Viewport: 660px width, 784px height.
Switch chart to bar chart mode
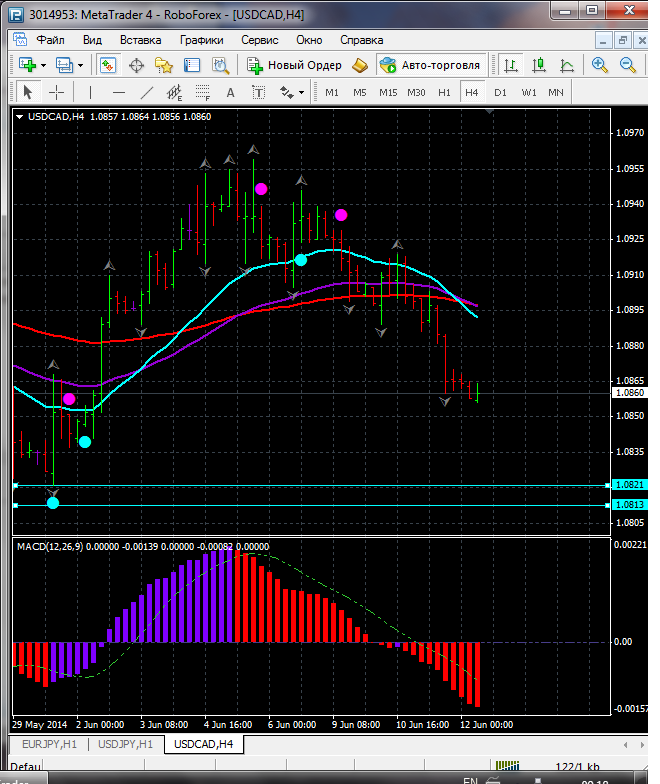511,65
